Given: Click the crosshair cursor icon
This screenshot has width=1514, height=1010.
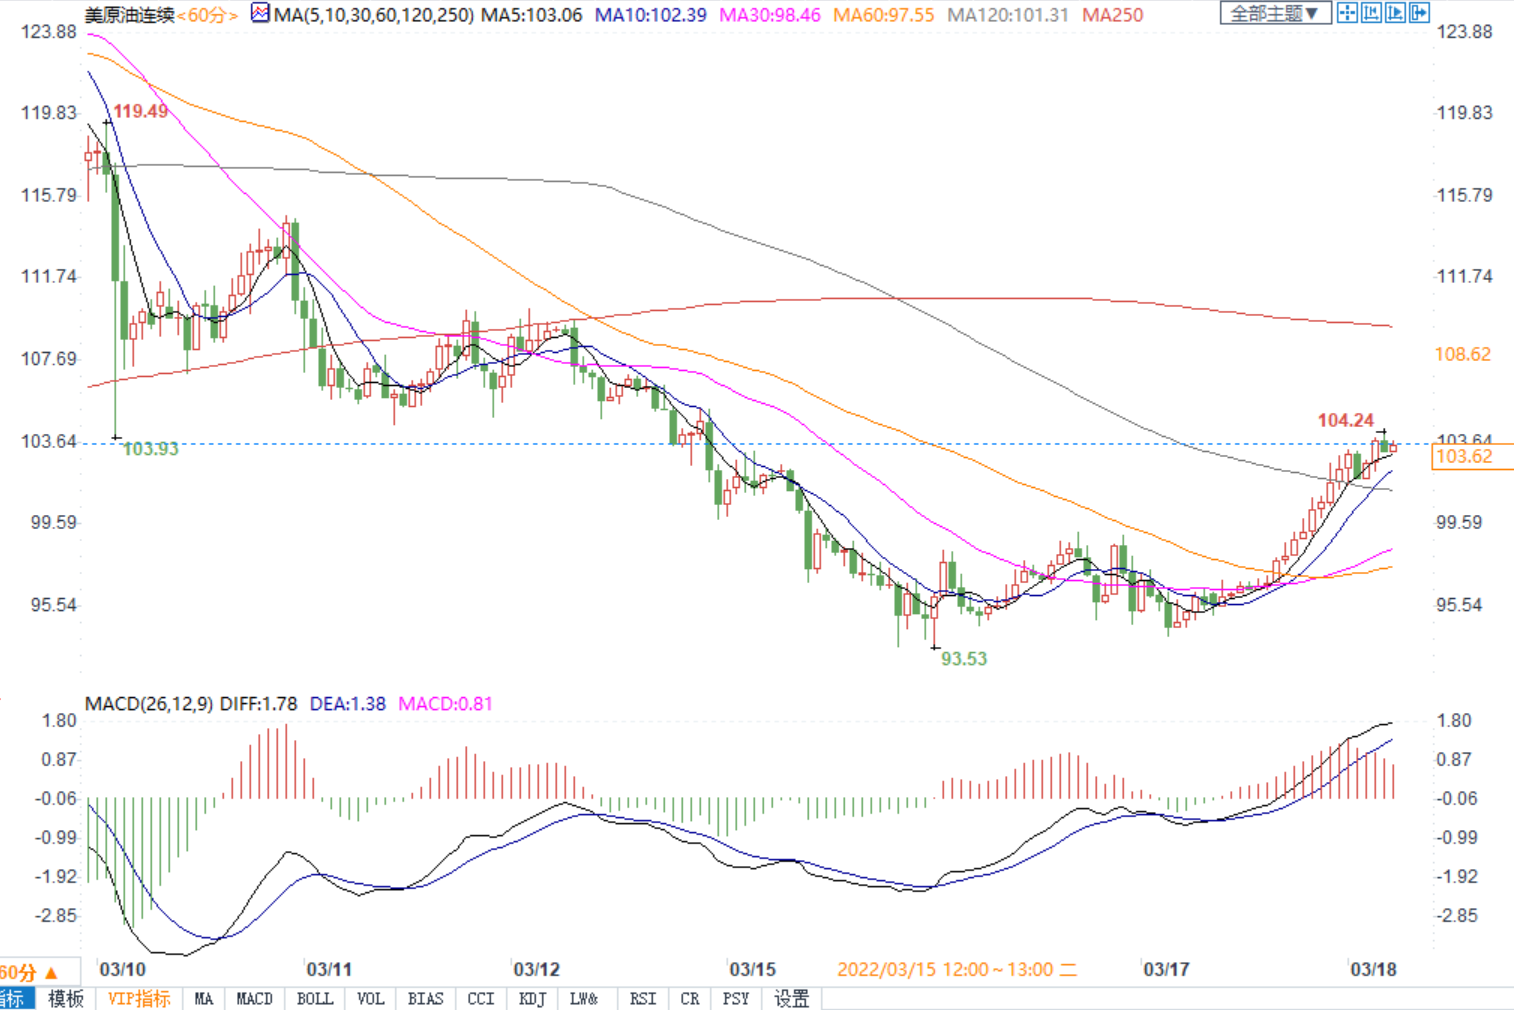Looking at the screenshot, I should [1347, 13].
